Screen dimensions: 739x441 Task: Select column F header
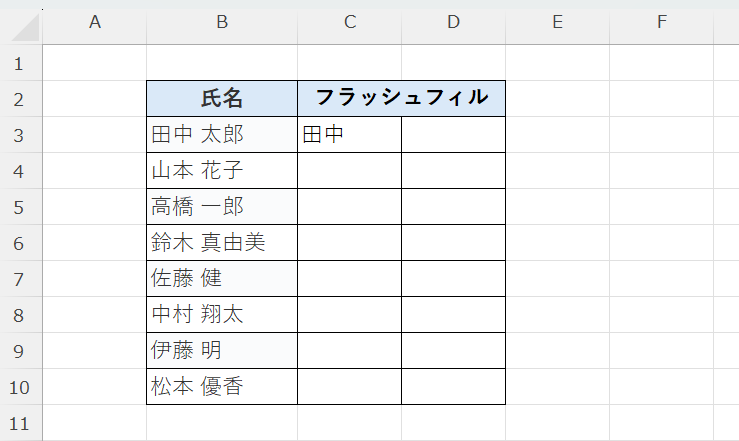661,23
